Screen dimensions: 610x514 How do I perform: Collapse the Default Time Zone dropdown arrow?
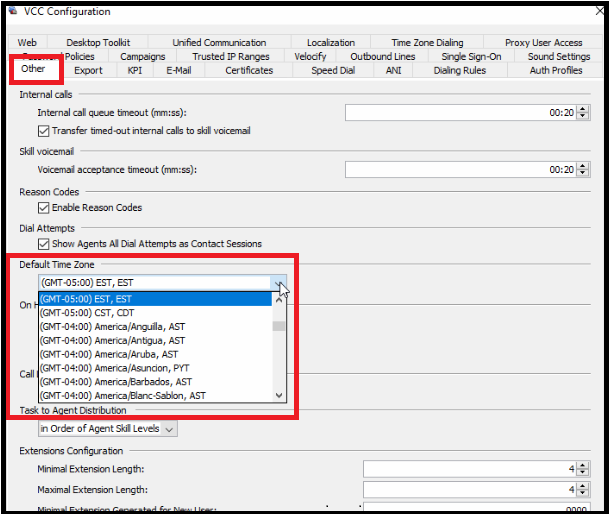coord(279,283)
